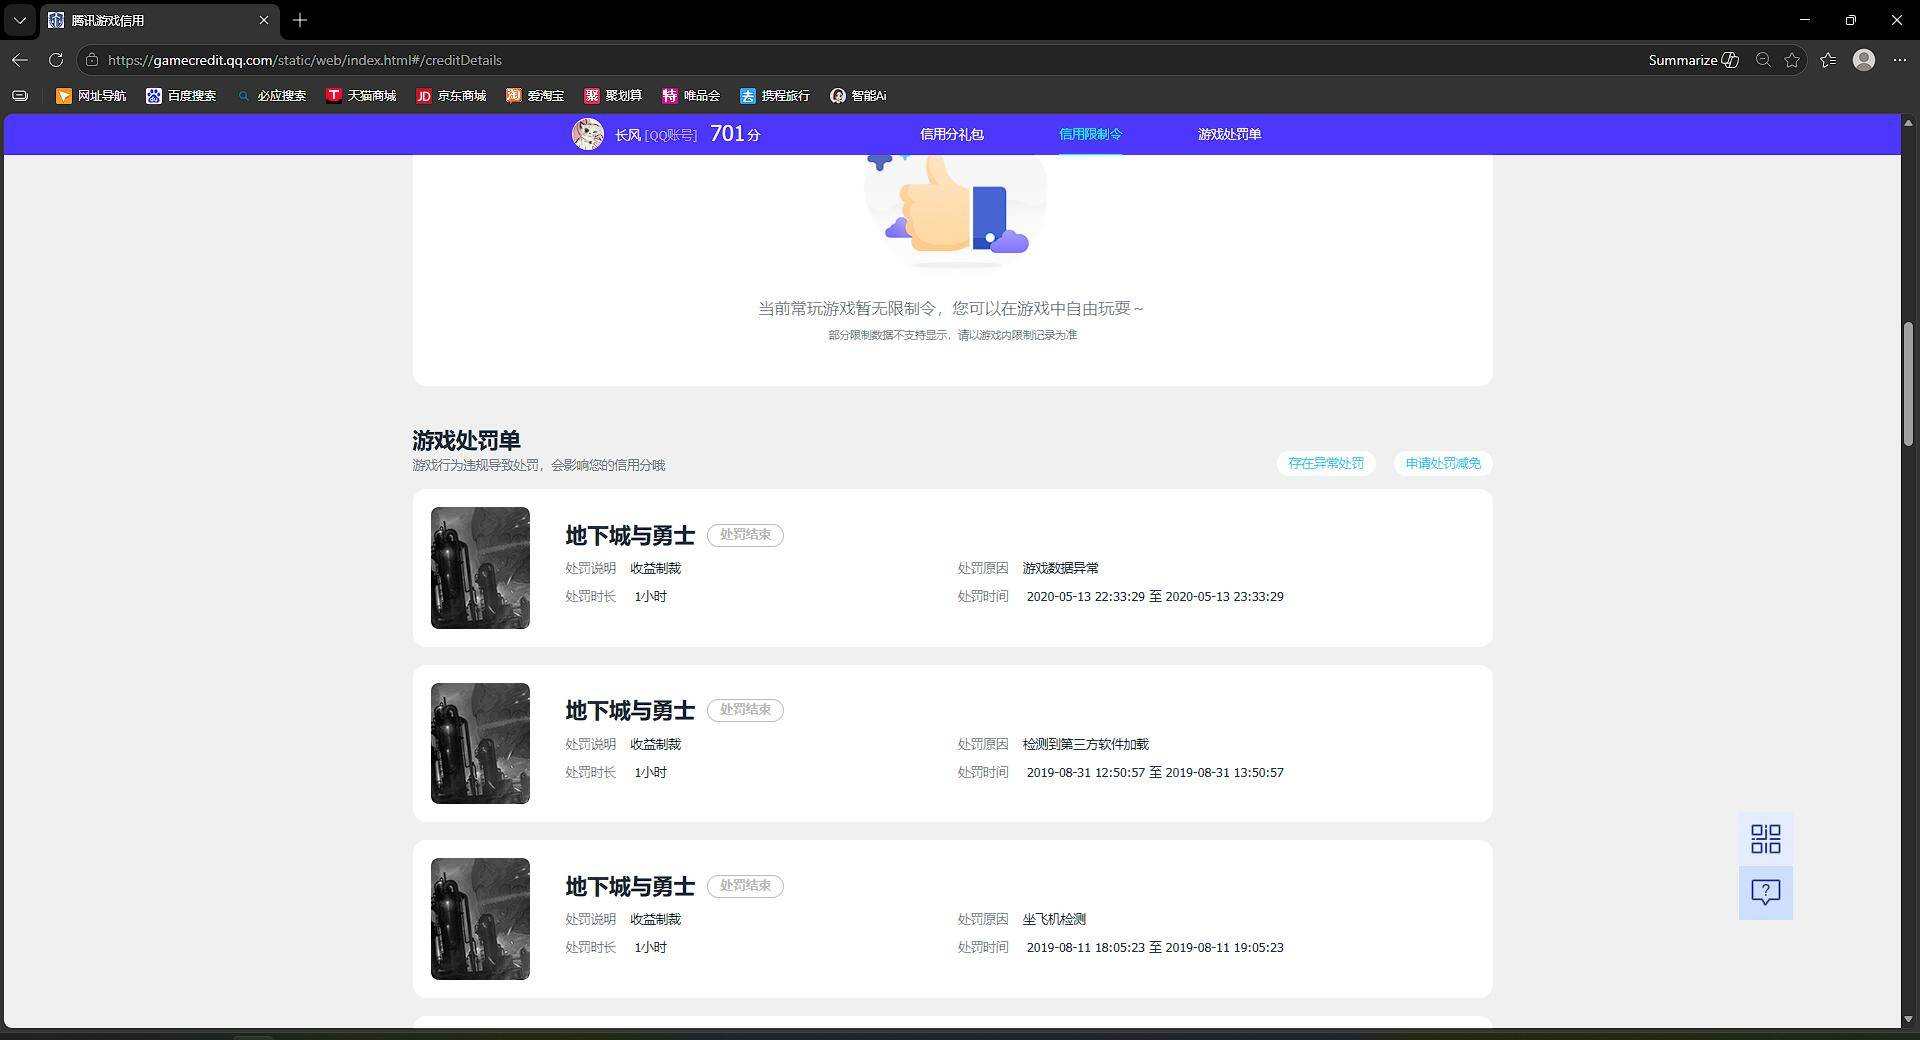The height and width of the screenshot is (1040, 1920).
Task: Open 京东商城 bookmark
Action: (x=451, y=96)
